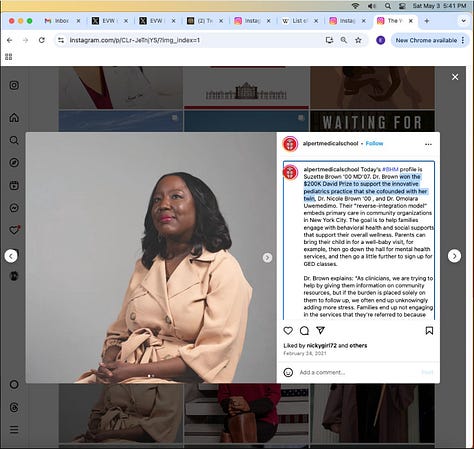Image resolution: width=474 pixels, height=449 pixels.
Task: Click the browser back arrow
Action: click(10, 40)
